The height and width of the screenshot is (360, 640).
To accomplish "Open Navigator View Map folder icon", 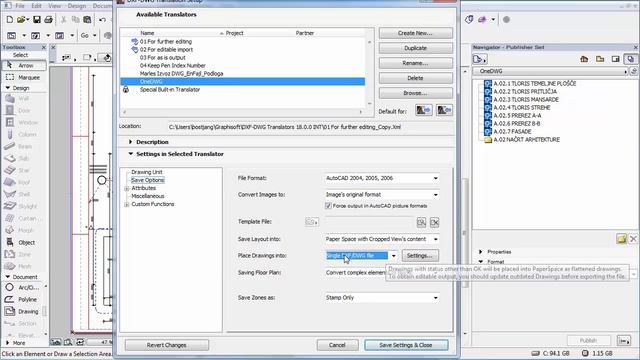I will click(x=600, y=60).
